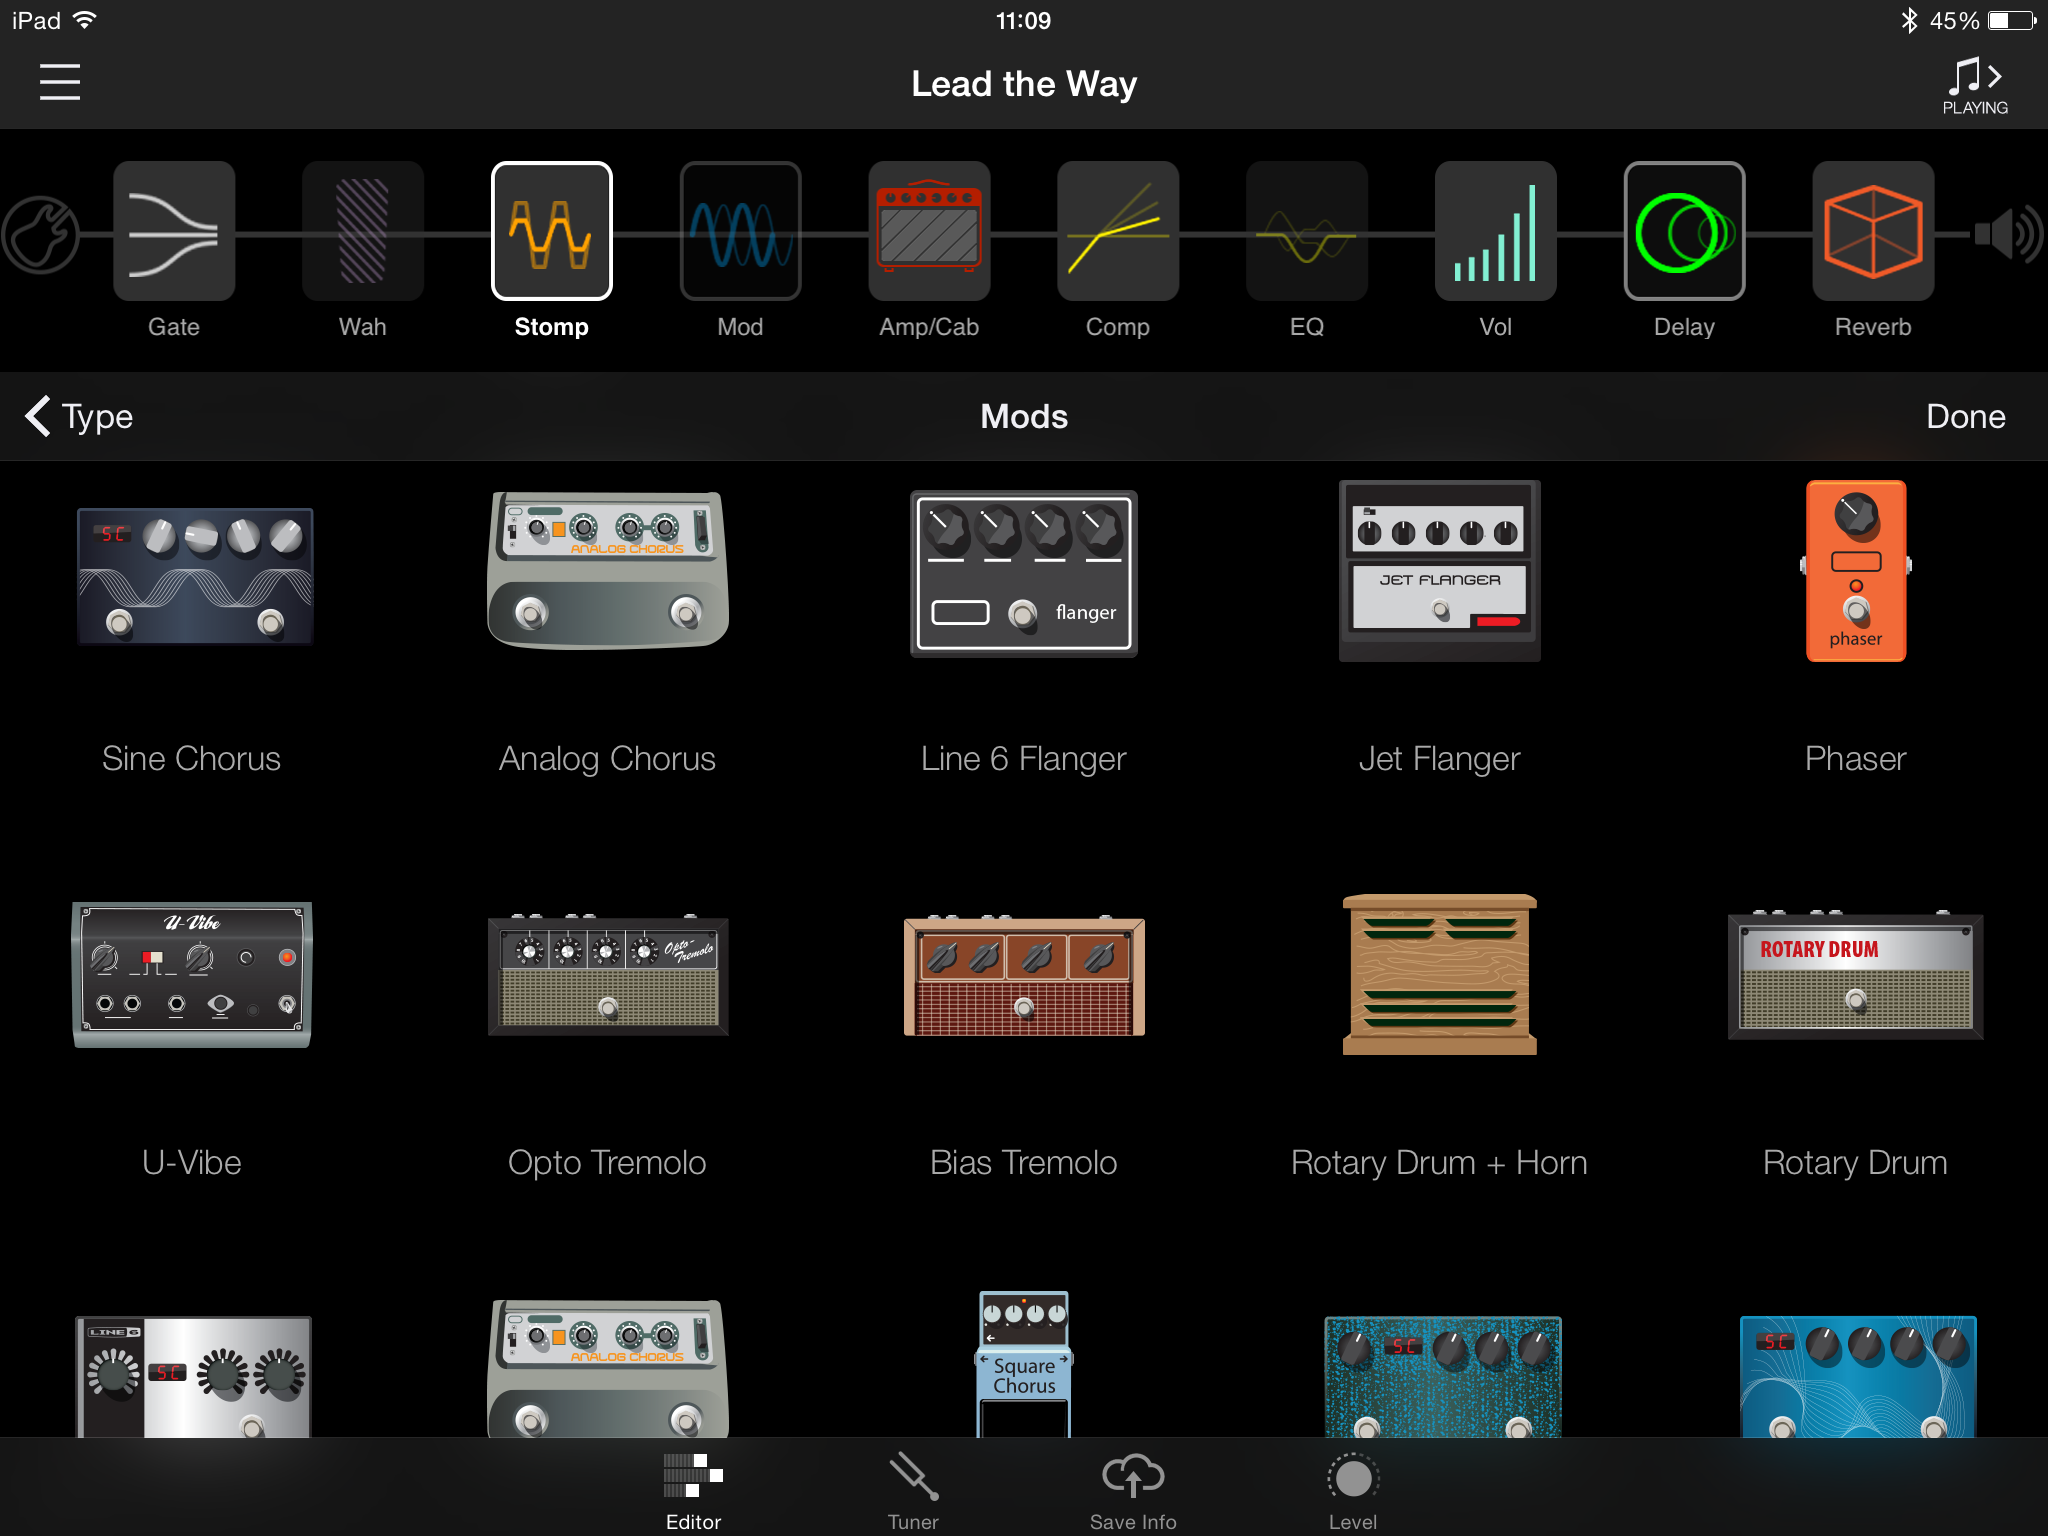Select the EQ block icon

click(x=1307, y=231)
